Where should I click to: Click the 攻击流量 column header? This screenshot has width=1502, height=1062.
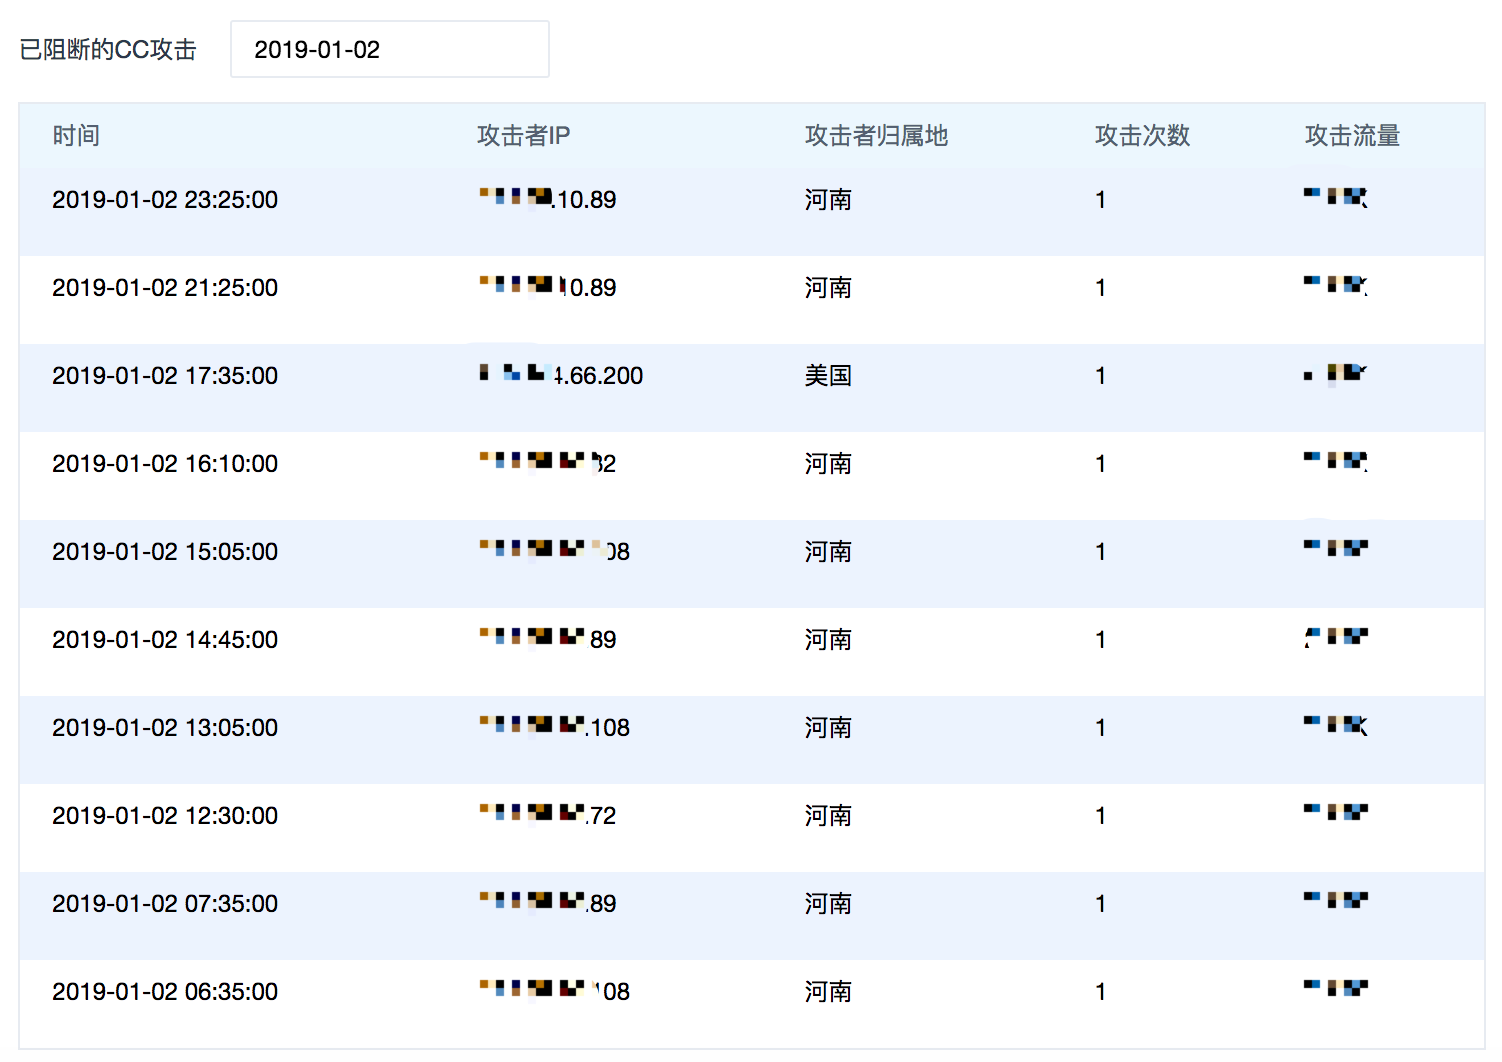tap(1352, 136)
